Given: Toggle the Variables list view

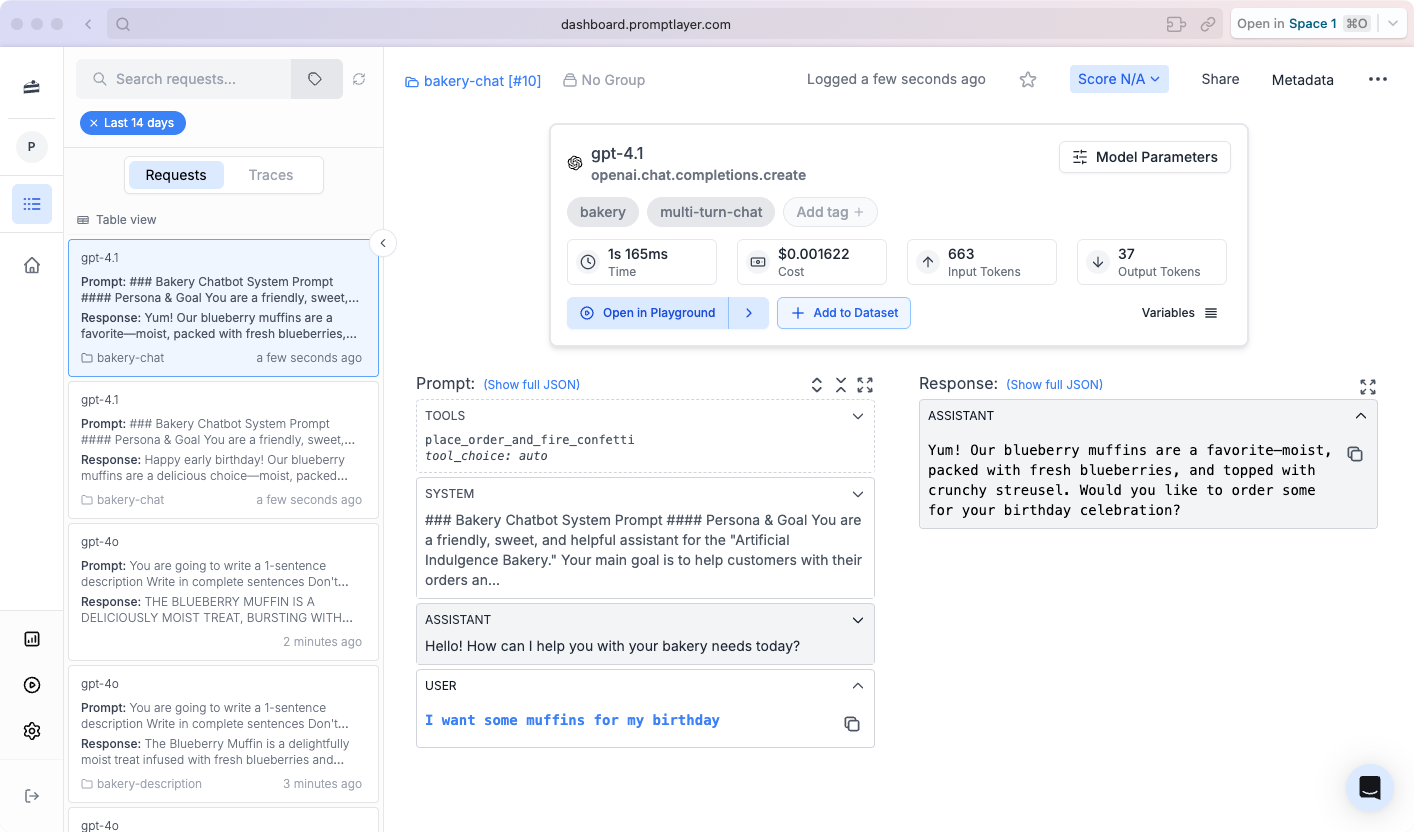Looking at the screenshot, I should [1211, 313].
